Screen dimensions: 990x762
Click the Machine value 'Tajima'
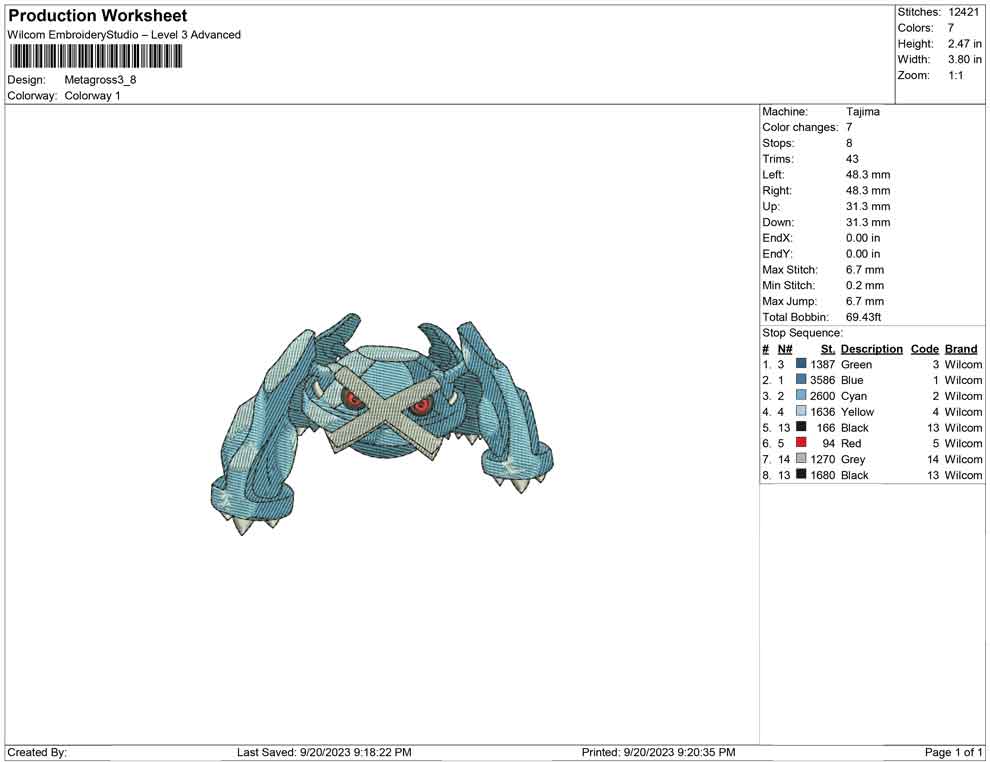pos(862,112)
